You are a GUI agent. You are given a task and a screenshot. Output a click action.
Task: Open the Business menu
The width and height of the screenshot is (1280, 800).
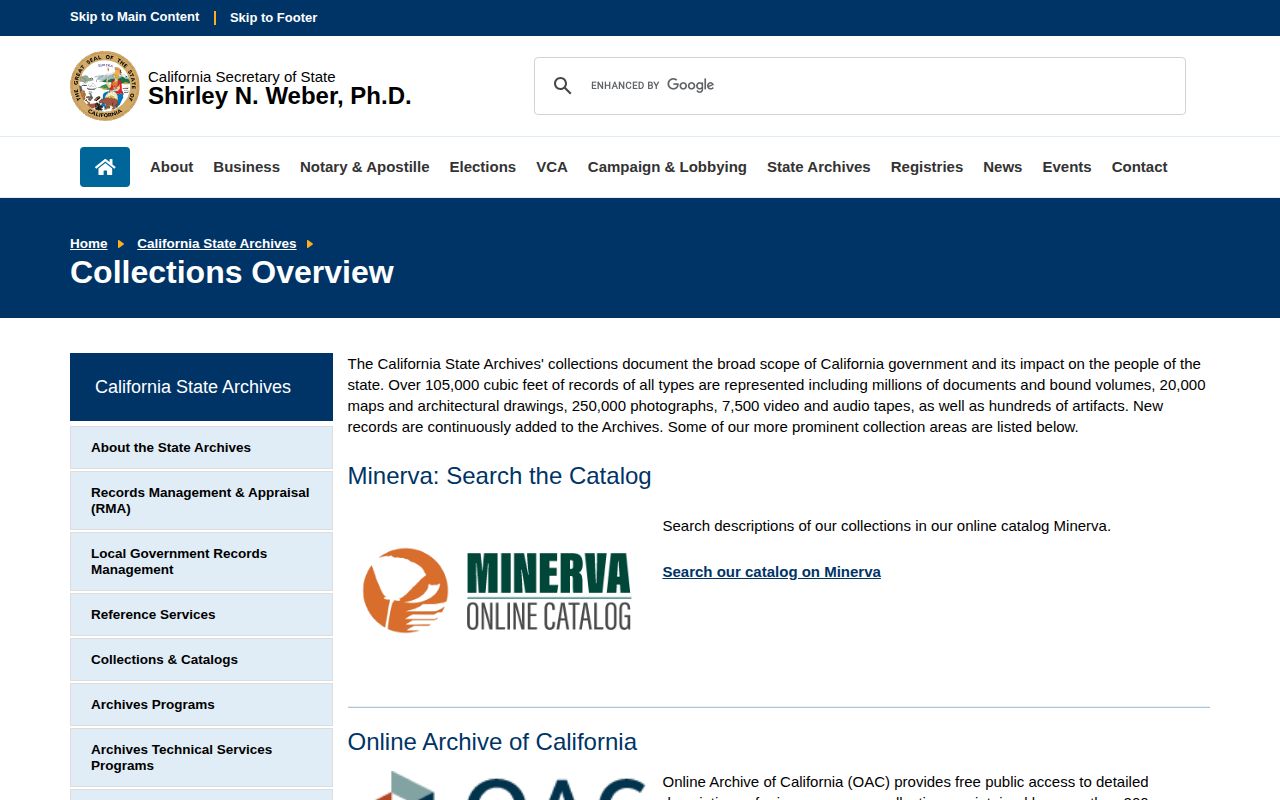coord(246,167)
